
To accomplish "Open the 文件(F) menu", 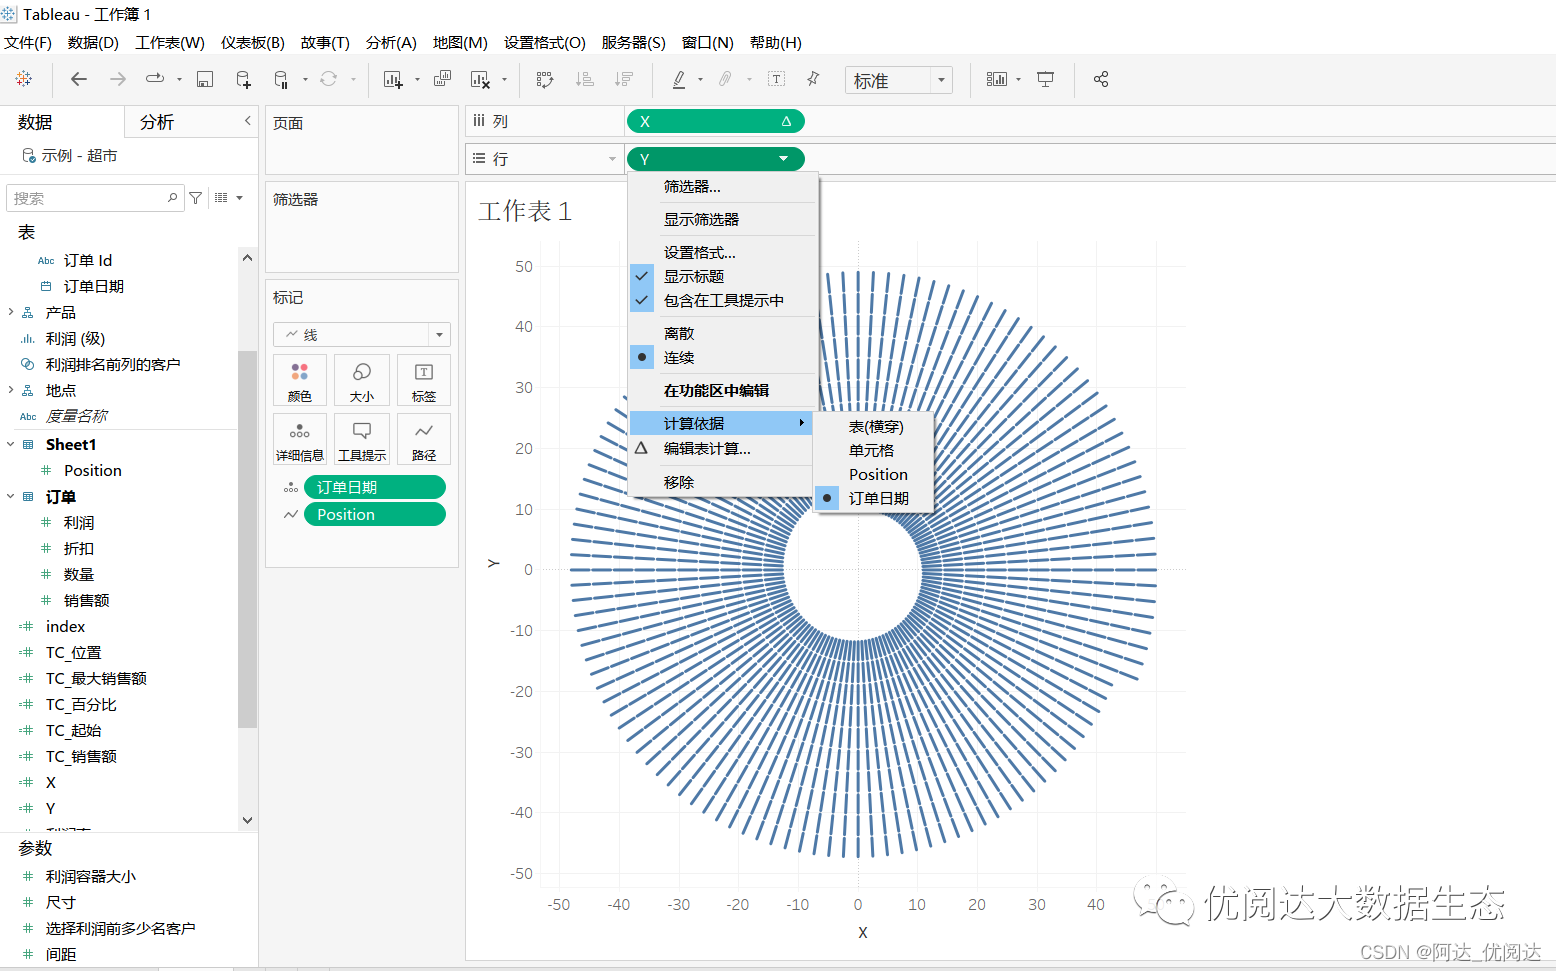I will click(28, 42).
